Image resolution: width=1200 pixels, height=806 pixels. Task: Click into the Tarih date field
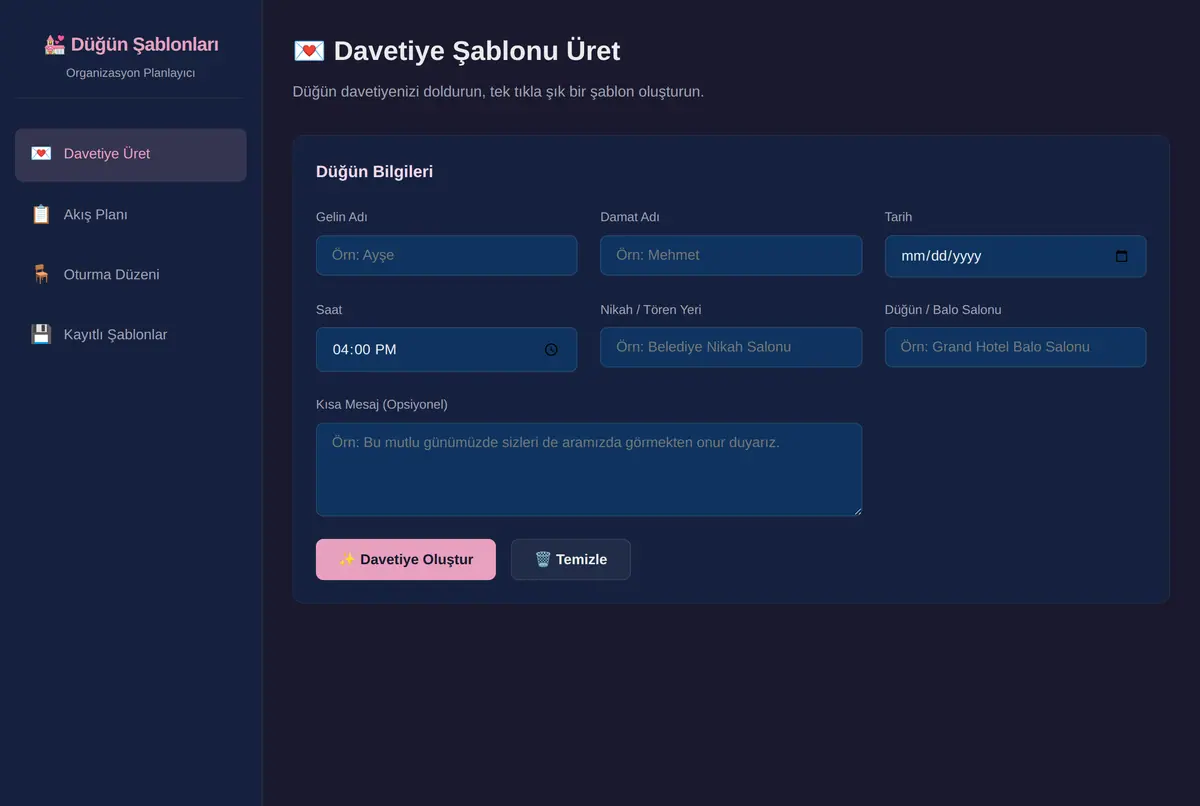(1015, 256)
